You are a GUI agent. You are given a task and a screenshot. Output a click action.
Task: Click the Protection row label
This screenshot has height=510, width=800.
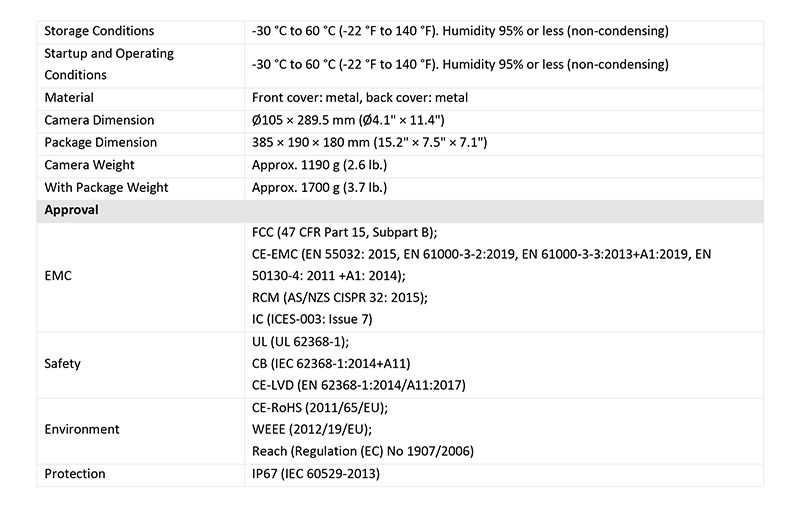pyautogui.click(x=75, y=474)
